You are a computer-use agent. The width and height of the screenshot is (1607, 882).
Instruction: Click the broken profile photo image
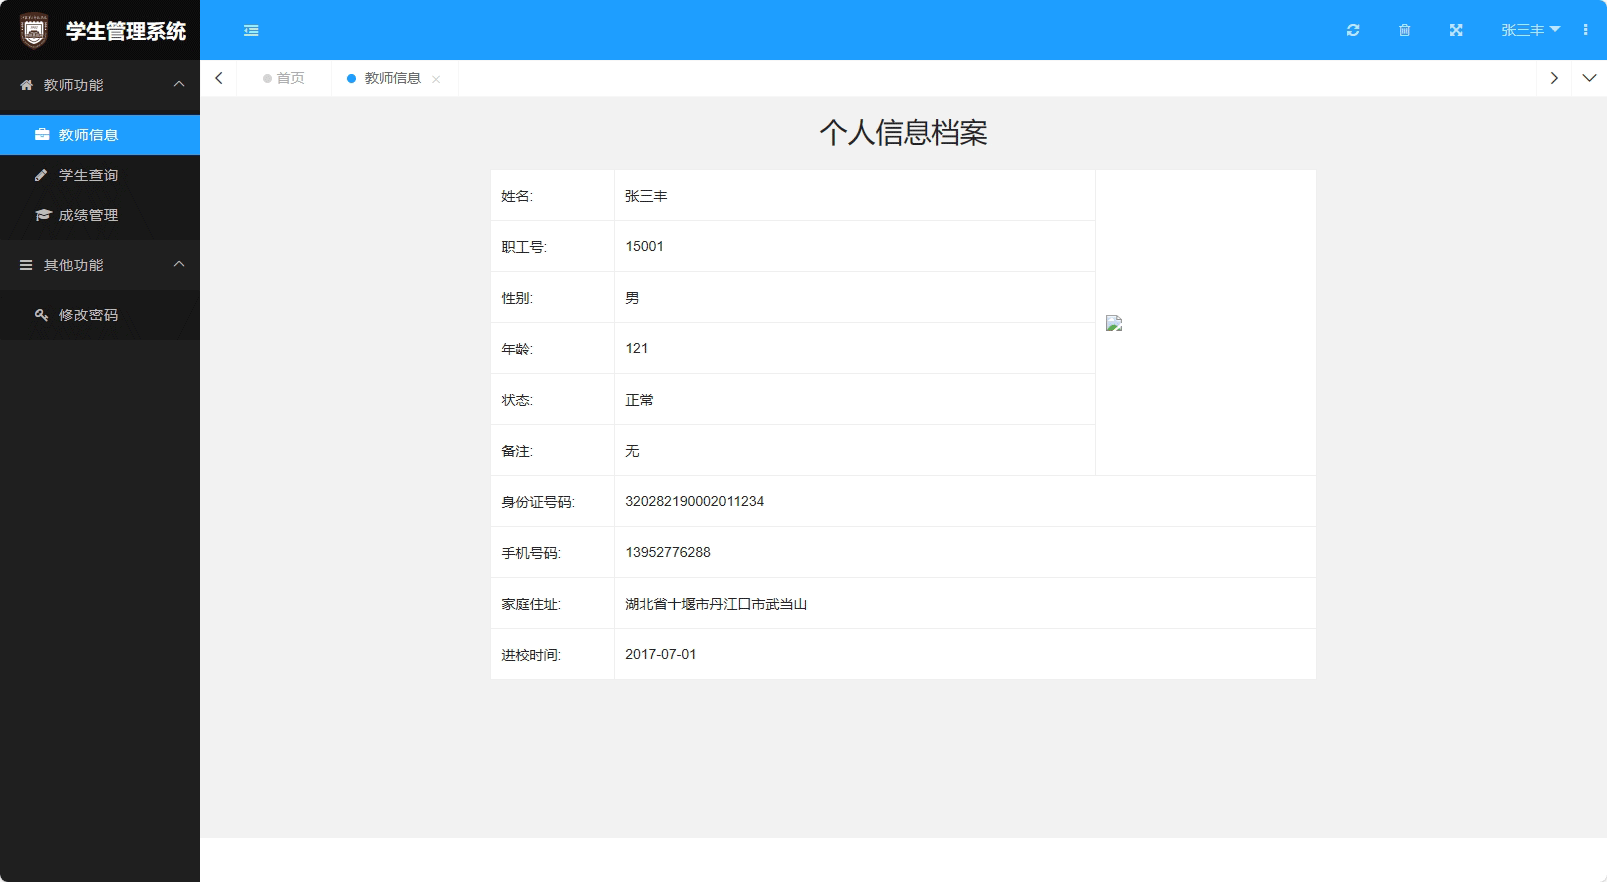coord(1114,323)
